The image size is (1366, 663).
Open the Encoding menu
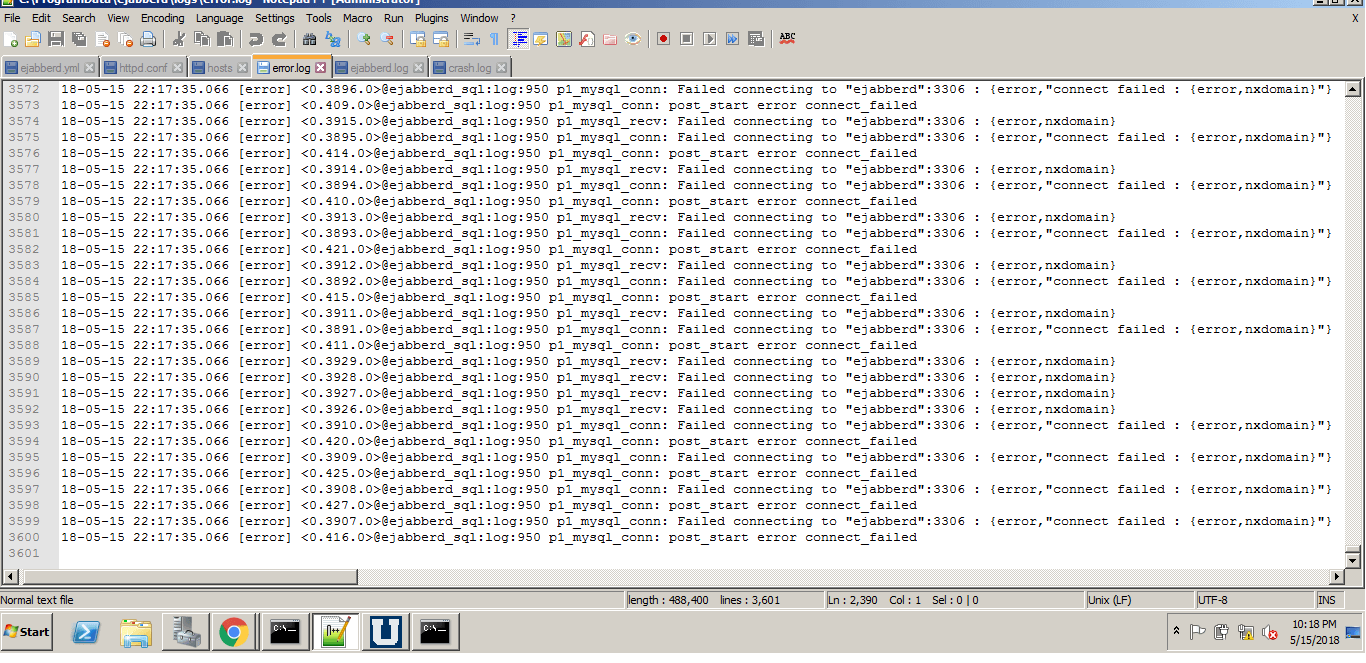162,18
